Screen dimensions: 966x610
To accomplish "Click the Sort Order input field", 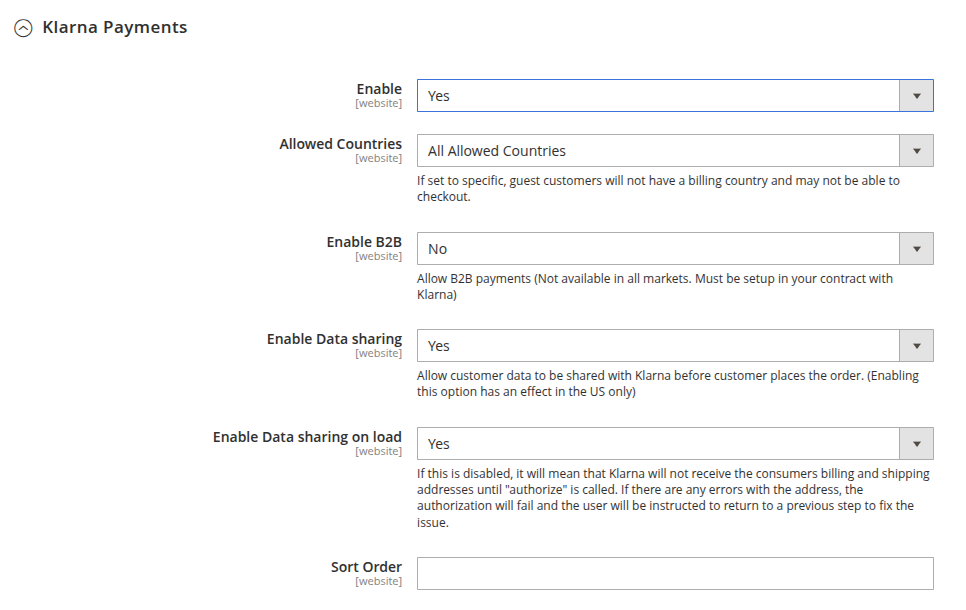I will 675,574.
